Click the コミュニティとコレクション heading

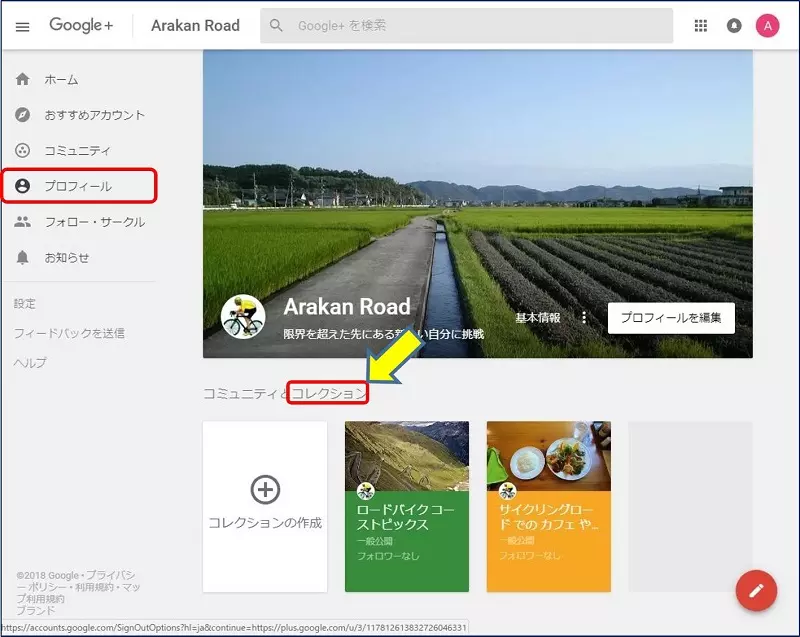[285, 393]
